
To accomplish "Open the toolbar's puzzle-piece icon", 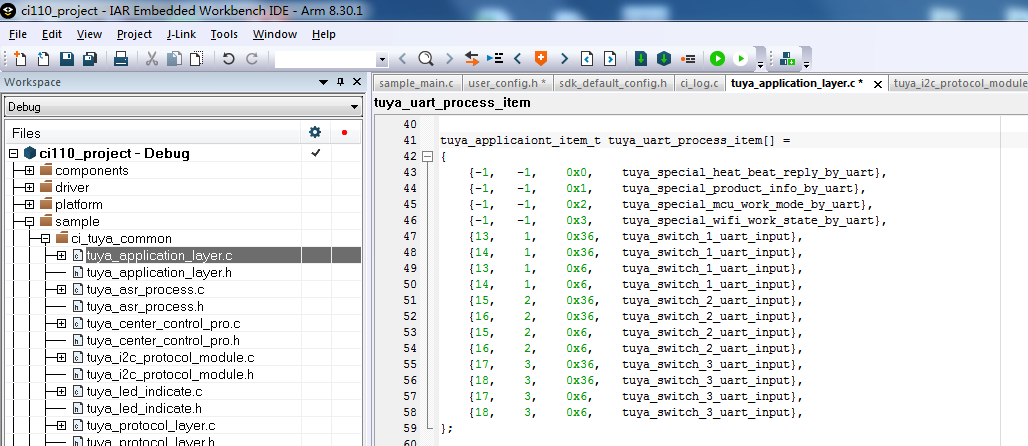I will click(787, 59).
